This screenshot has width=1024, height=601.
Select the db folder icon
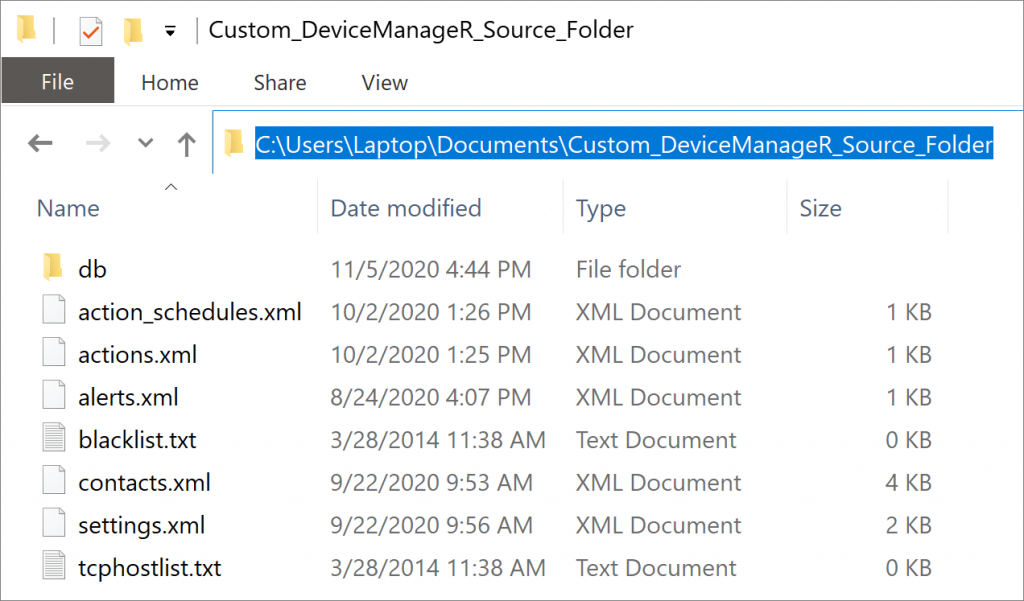pos(54,268)
